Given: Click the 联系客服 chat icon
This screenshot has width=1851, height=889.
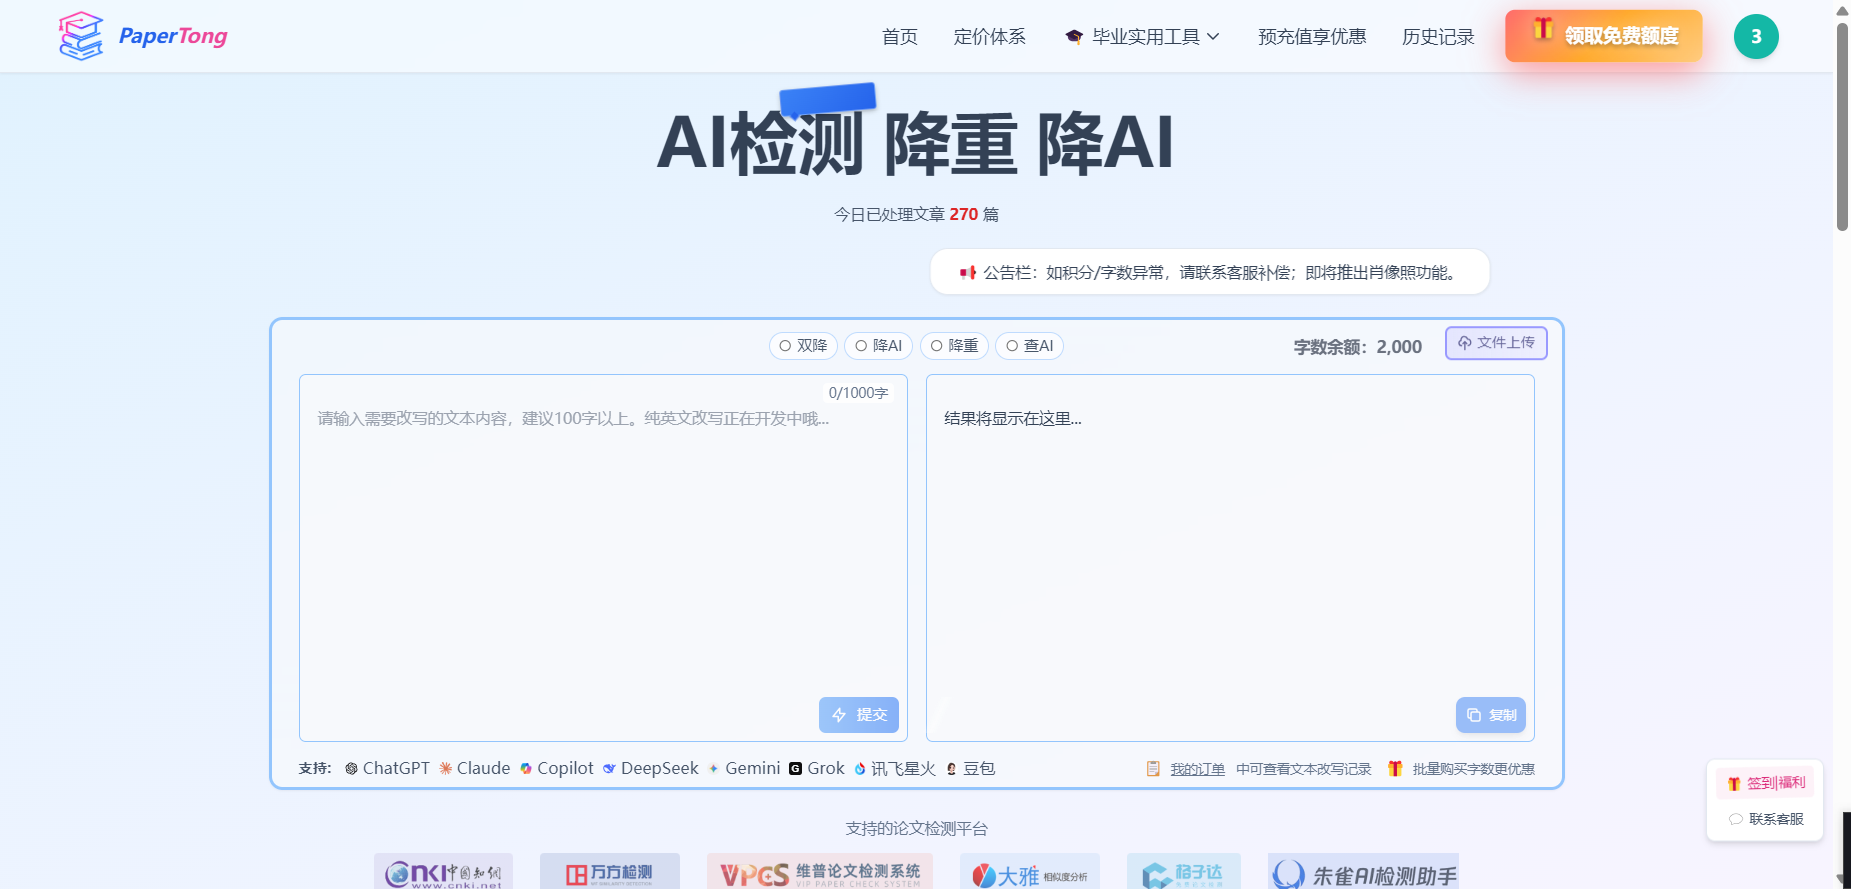Looking at the screenshot, I should click(1736, 819).
